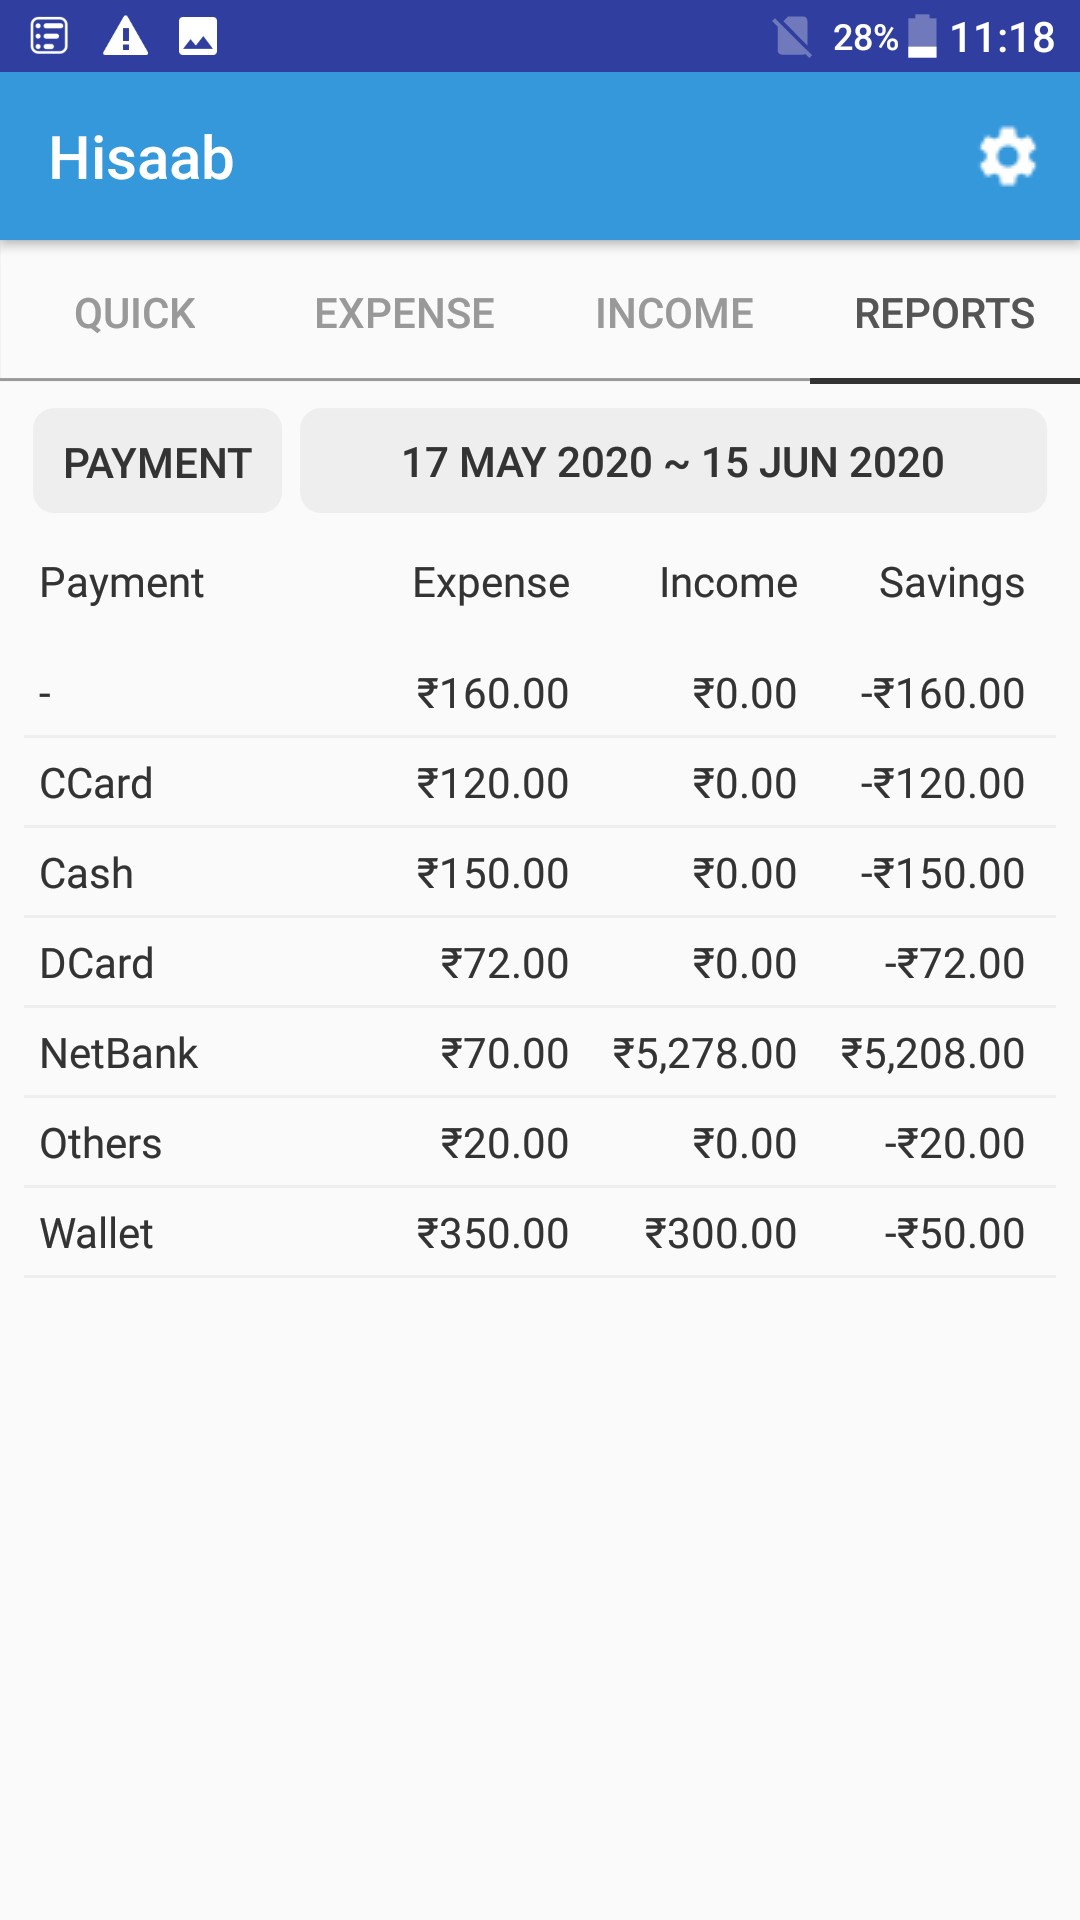
Task: Open the INCOME tab
Action: point(675,314)
